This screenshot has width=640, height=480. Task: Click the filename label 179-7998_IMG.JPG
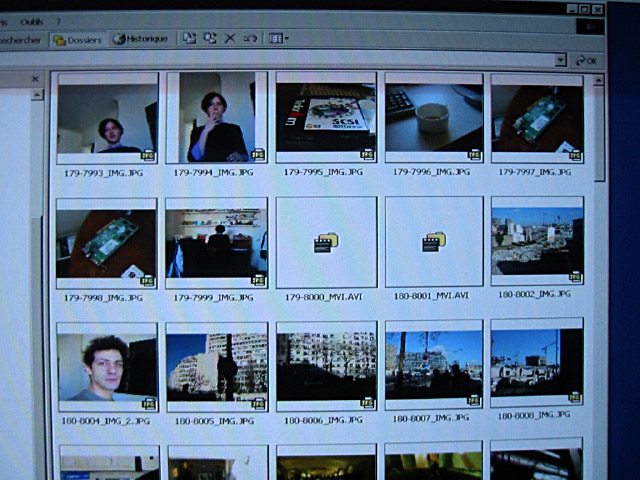pos(103,298)
